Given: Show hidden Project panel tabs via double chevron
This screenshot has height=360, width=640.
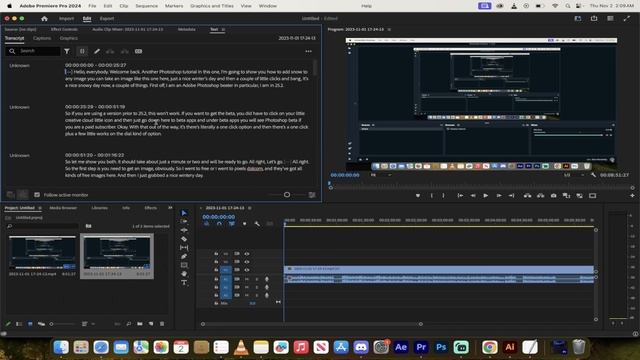Looking at the screenshot, I should (x=170, y=208).
